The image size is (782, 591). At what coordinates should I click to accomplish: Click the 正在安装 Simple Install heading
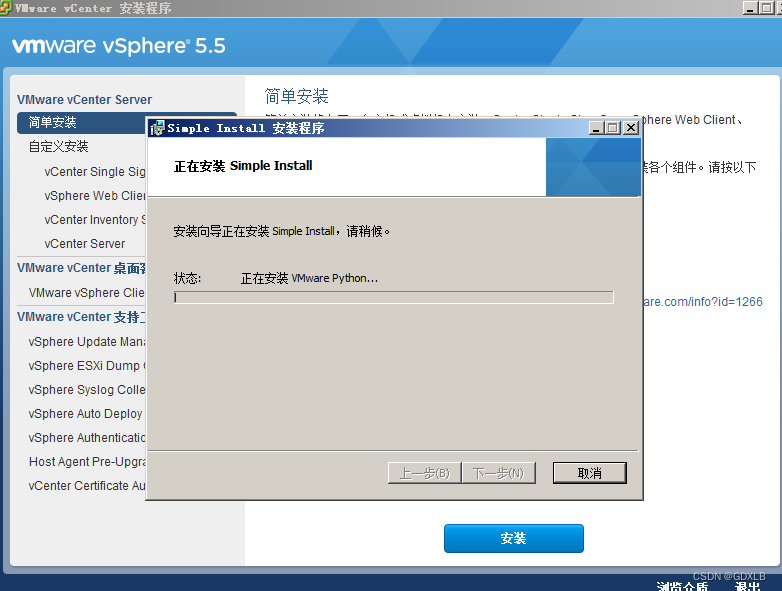click(243, 166)
